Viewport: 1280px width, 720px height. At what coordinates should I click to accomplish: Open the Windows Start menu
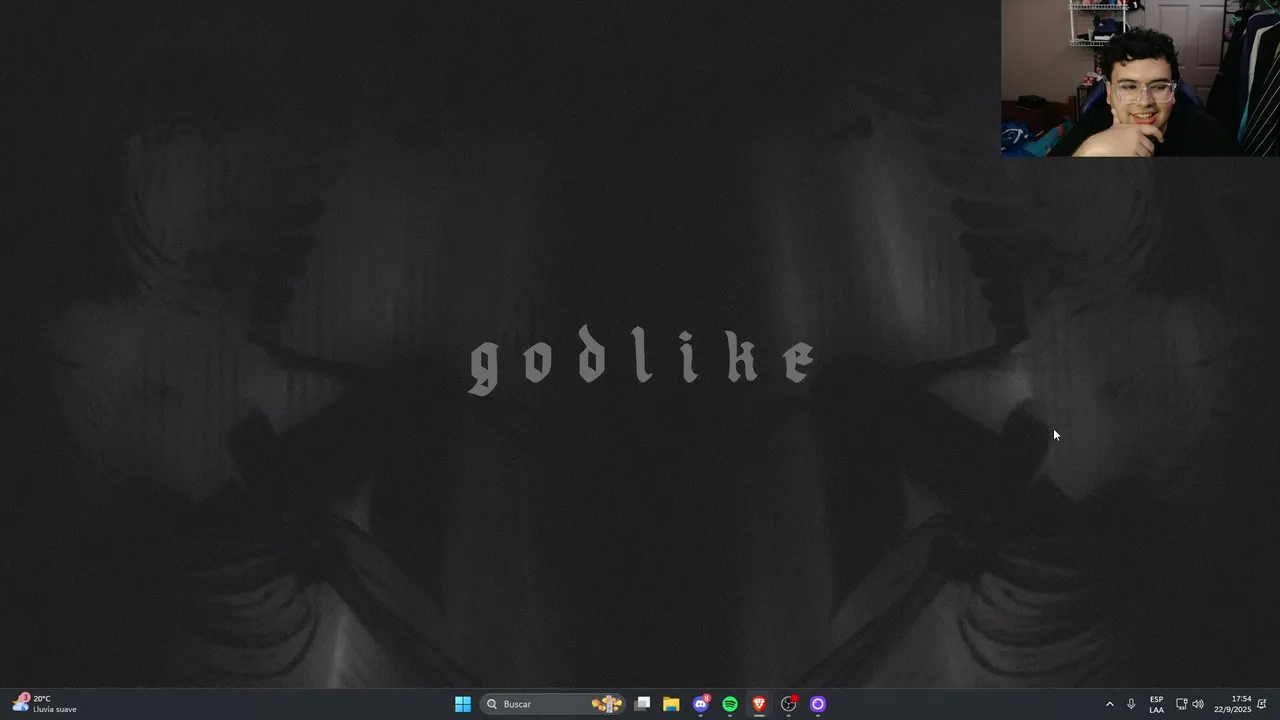click(x=463, y=704)
